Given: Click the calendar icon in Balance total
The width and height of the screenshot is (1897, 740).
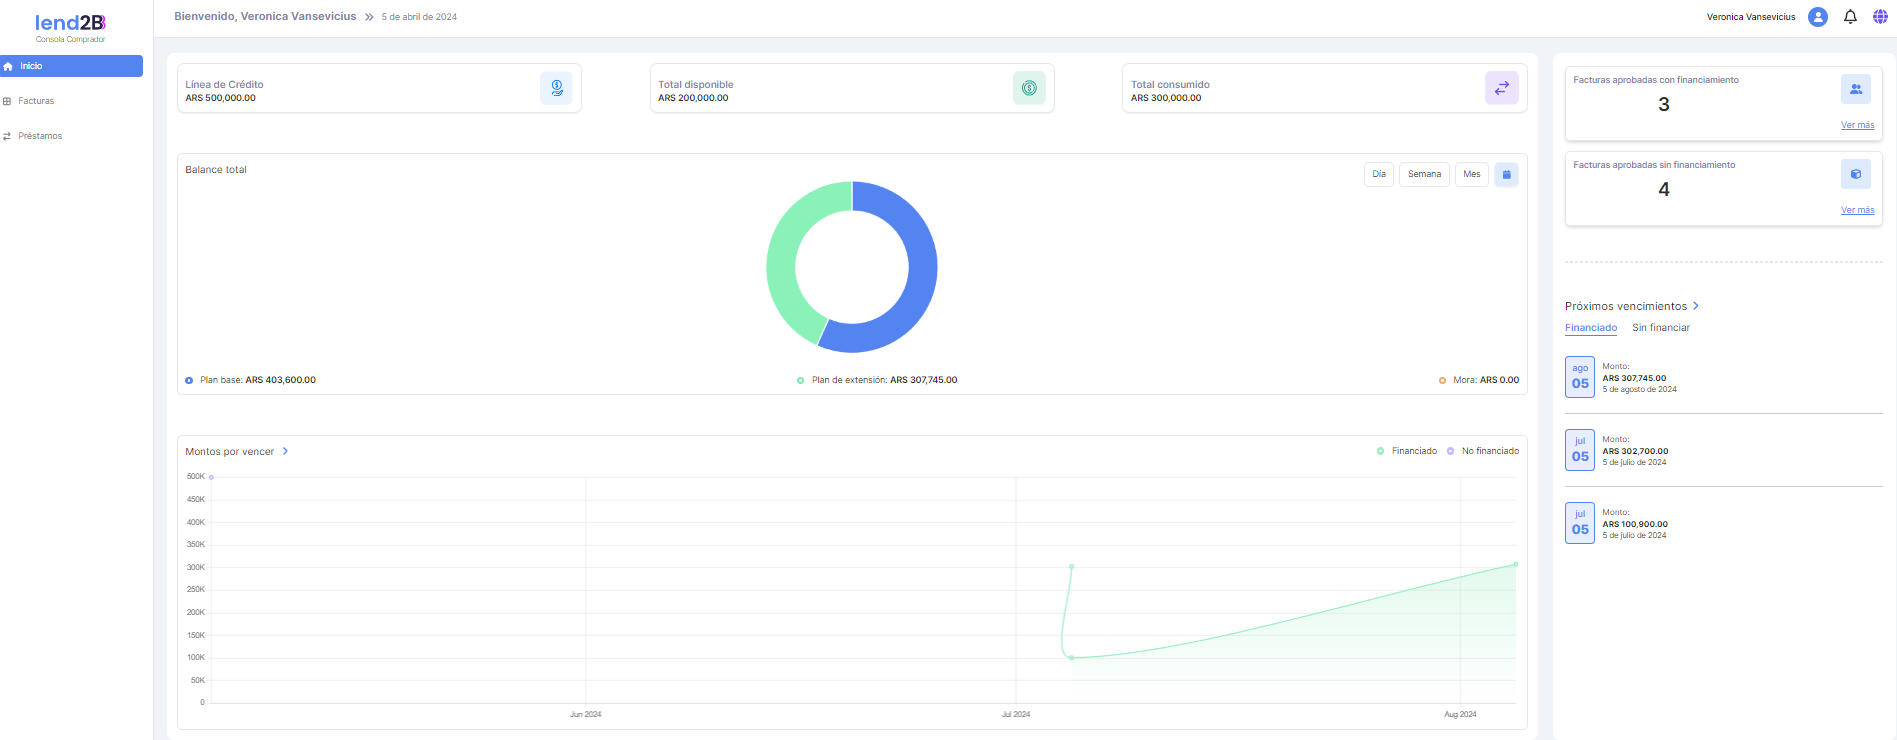Looking at the screenshot, I should pos(1506,174).
